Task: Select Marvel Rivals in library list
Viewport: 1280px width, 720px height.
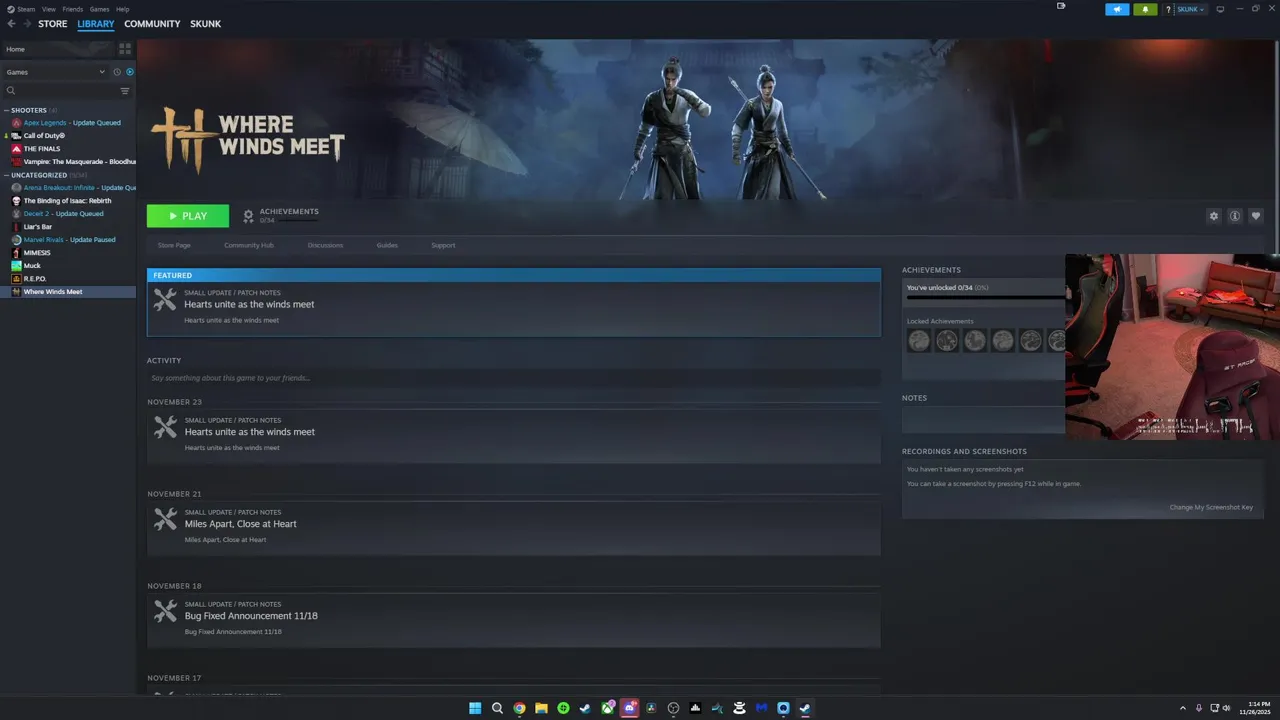Action: tap(68, 240)
